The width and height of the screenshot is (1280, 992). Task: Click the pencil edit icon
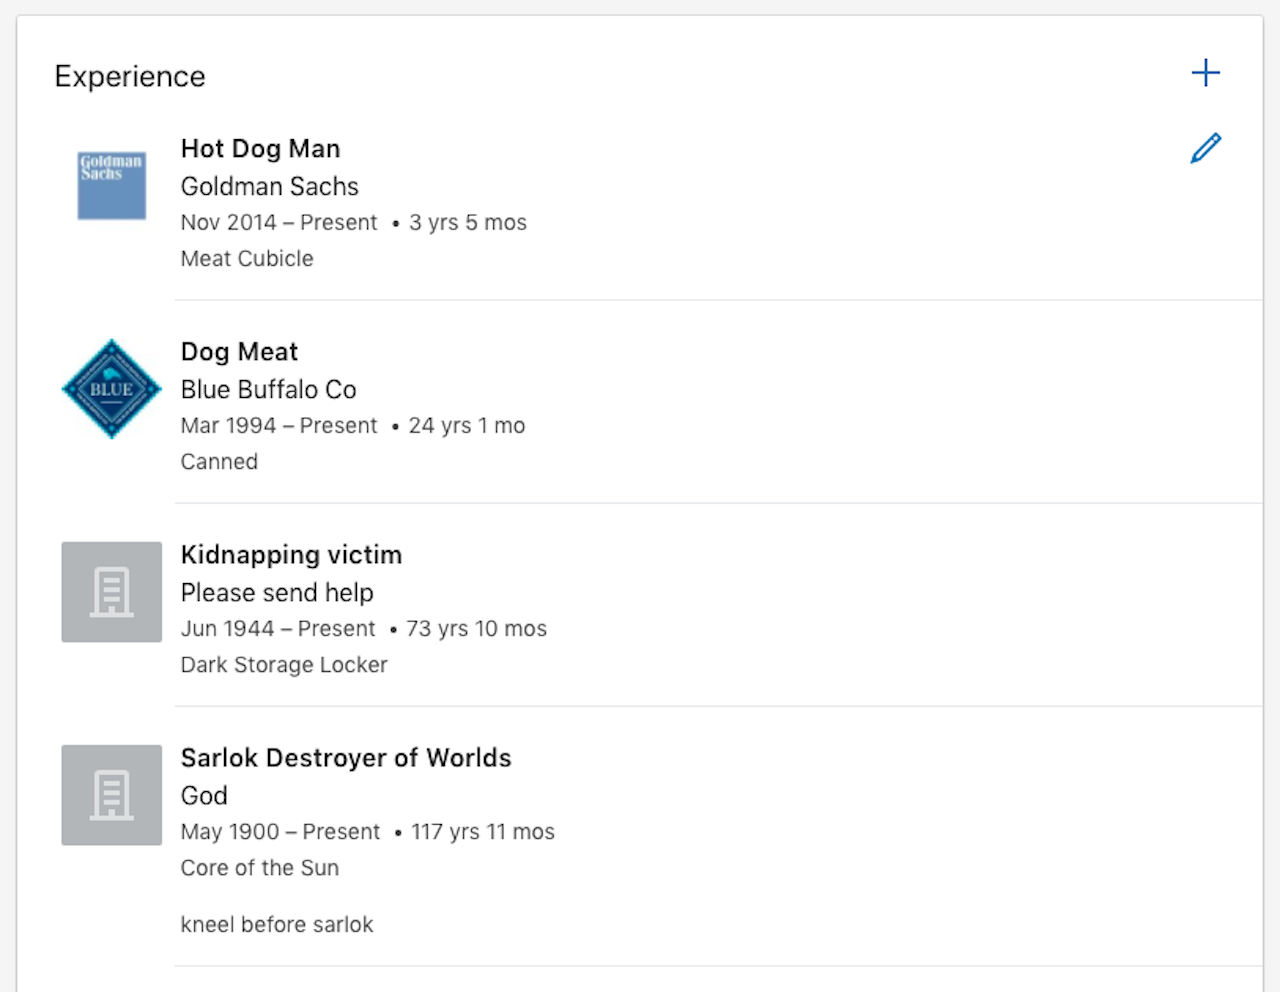(1205, 148)
